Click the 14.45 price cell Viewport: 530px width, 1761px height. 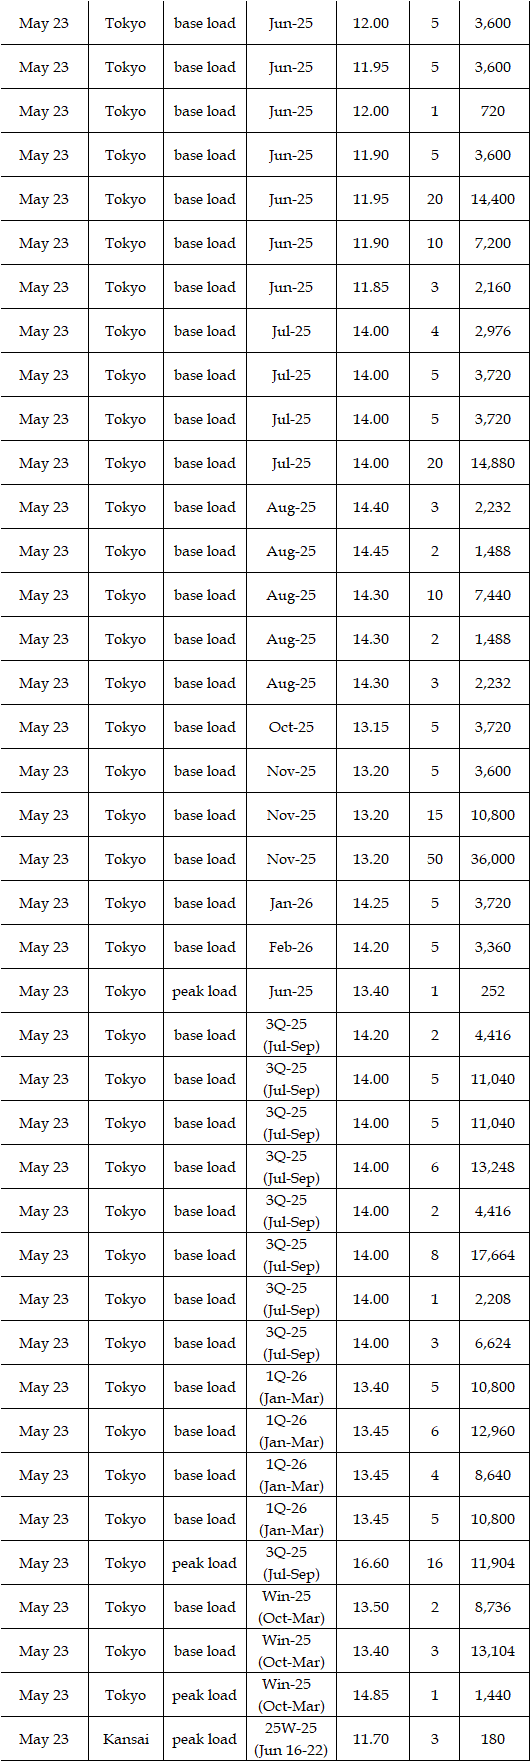pos(371,551)
